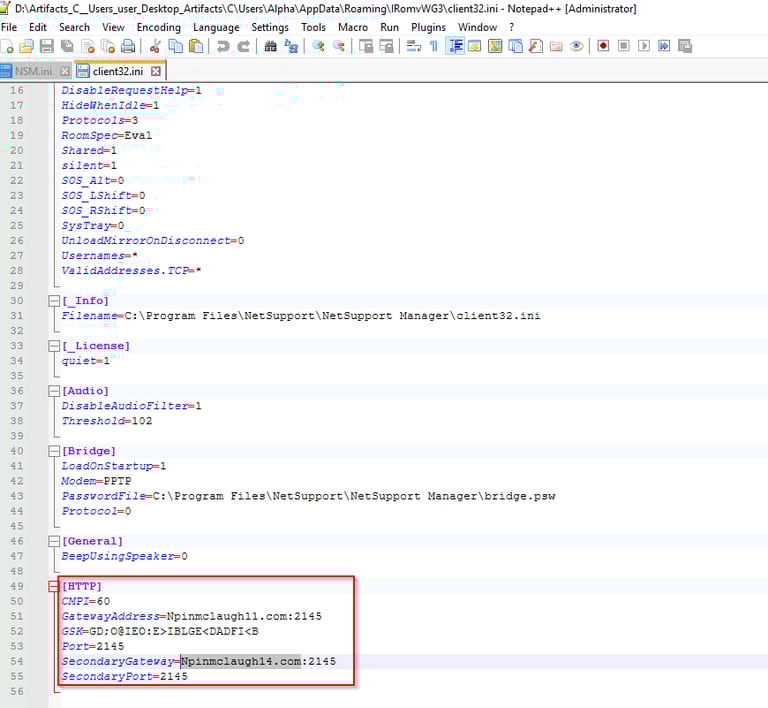Open the Edit menu

[x=38, y=27]
